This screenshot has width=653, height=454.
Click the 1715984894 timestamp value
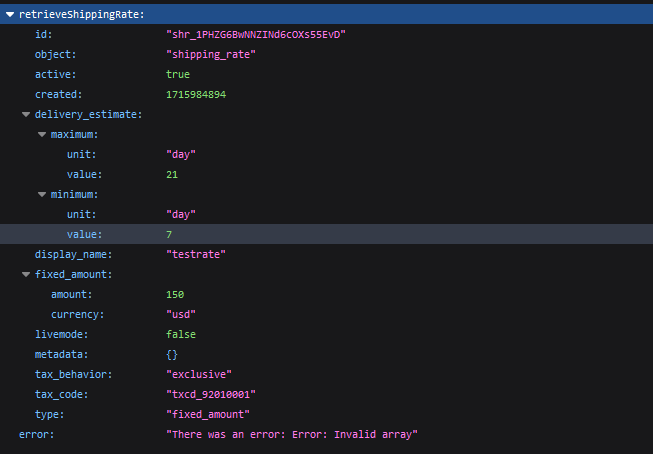click(196, 94)
